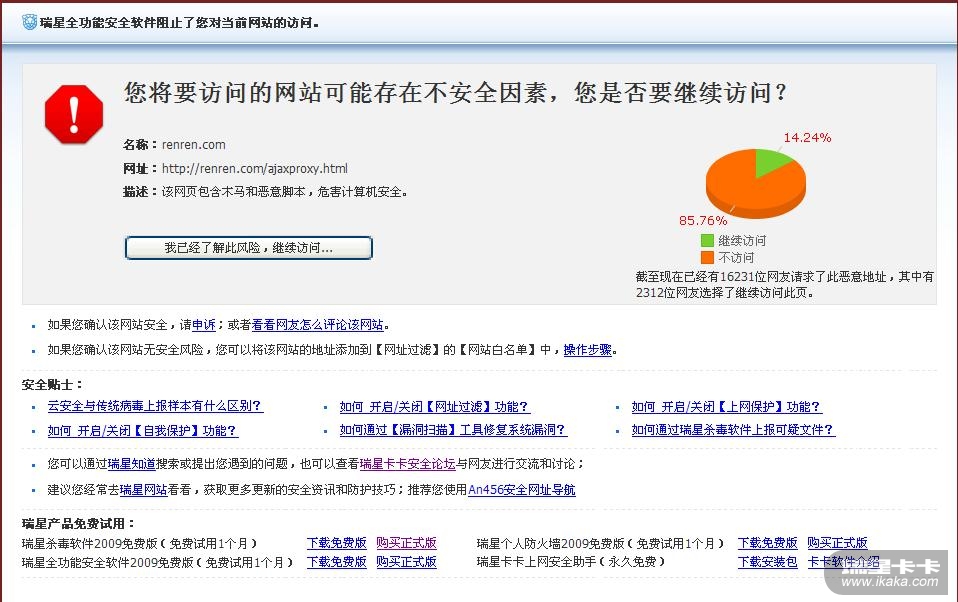The image size is (958, 602).
Task: Click orange 不访问 legend swatch
Action: (x=708, y=258)
